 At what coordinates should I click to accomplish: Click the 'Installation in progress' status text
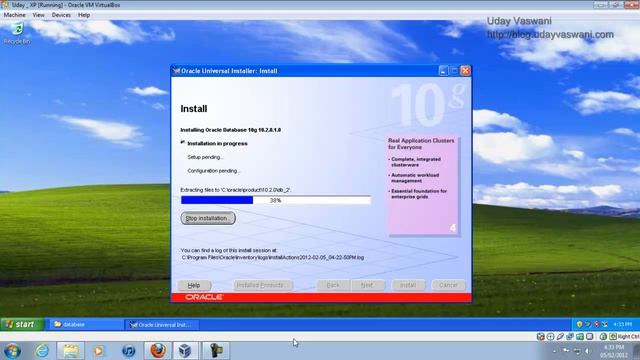coord(217,144)
